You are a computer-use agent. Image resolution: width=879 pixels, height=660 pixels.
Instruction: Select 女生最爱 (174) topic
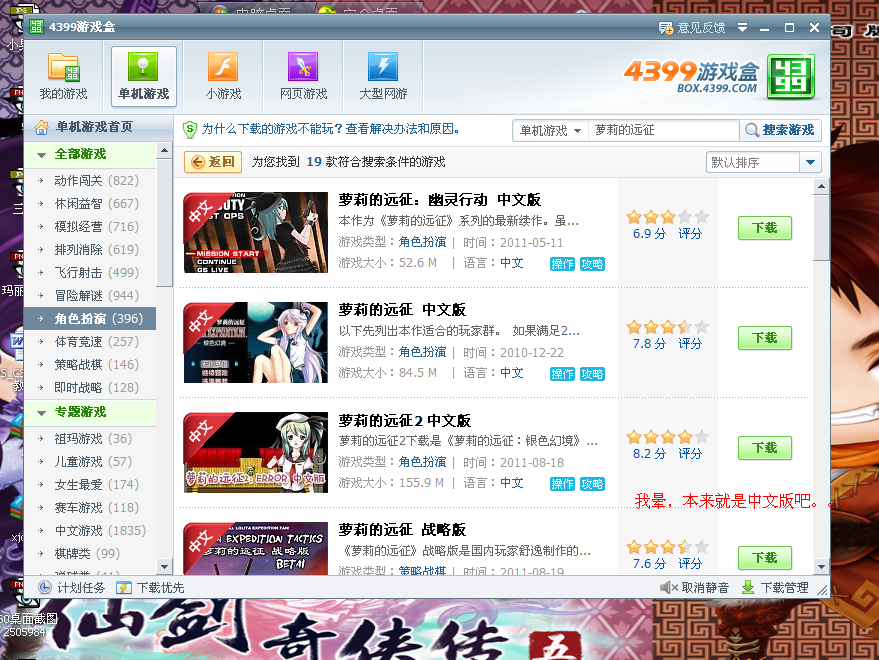tap(90, 484)
